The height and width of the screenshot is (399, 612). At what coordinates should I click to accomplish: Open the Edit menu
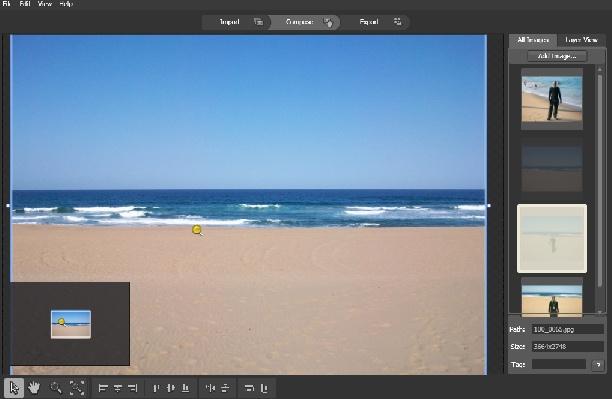pos(25,4)
